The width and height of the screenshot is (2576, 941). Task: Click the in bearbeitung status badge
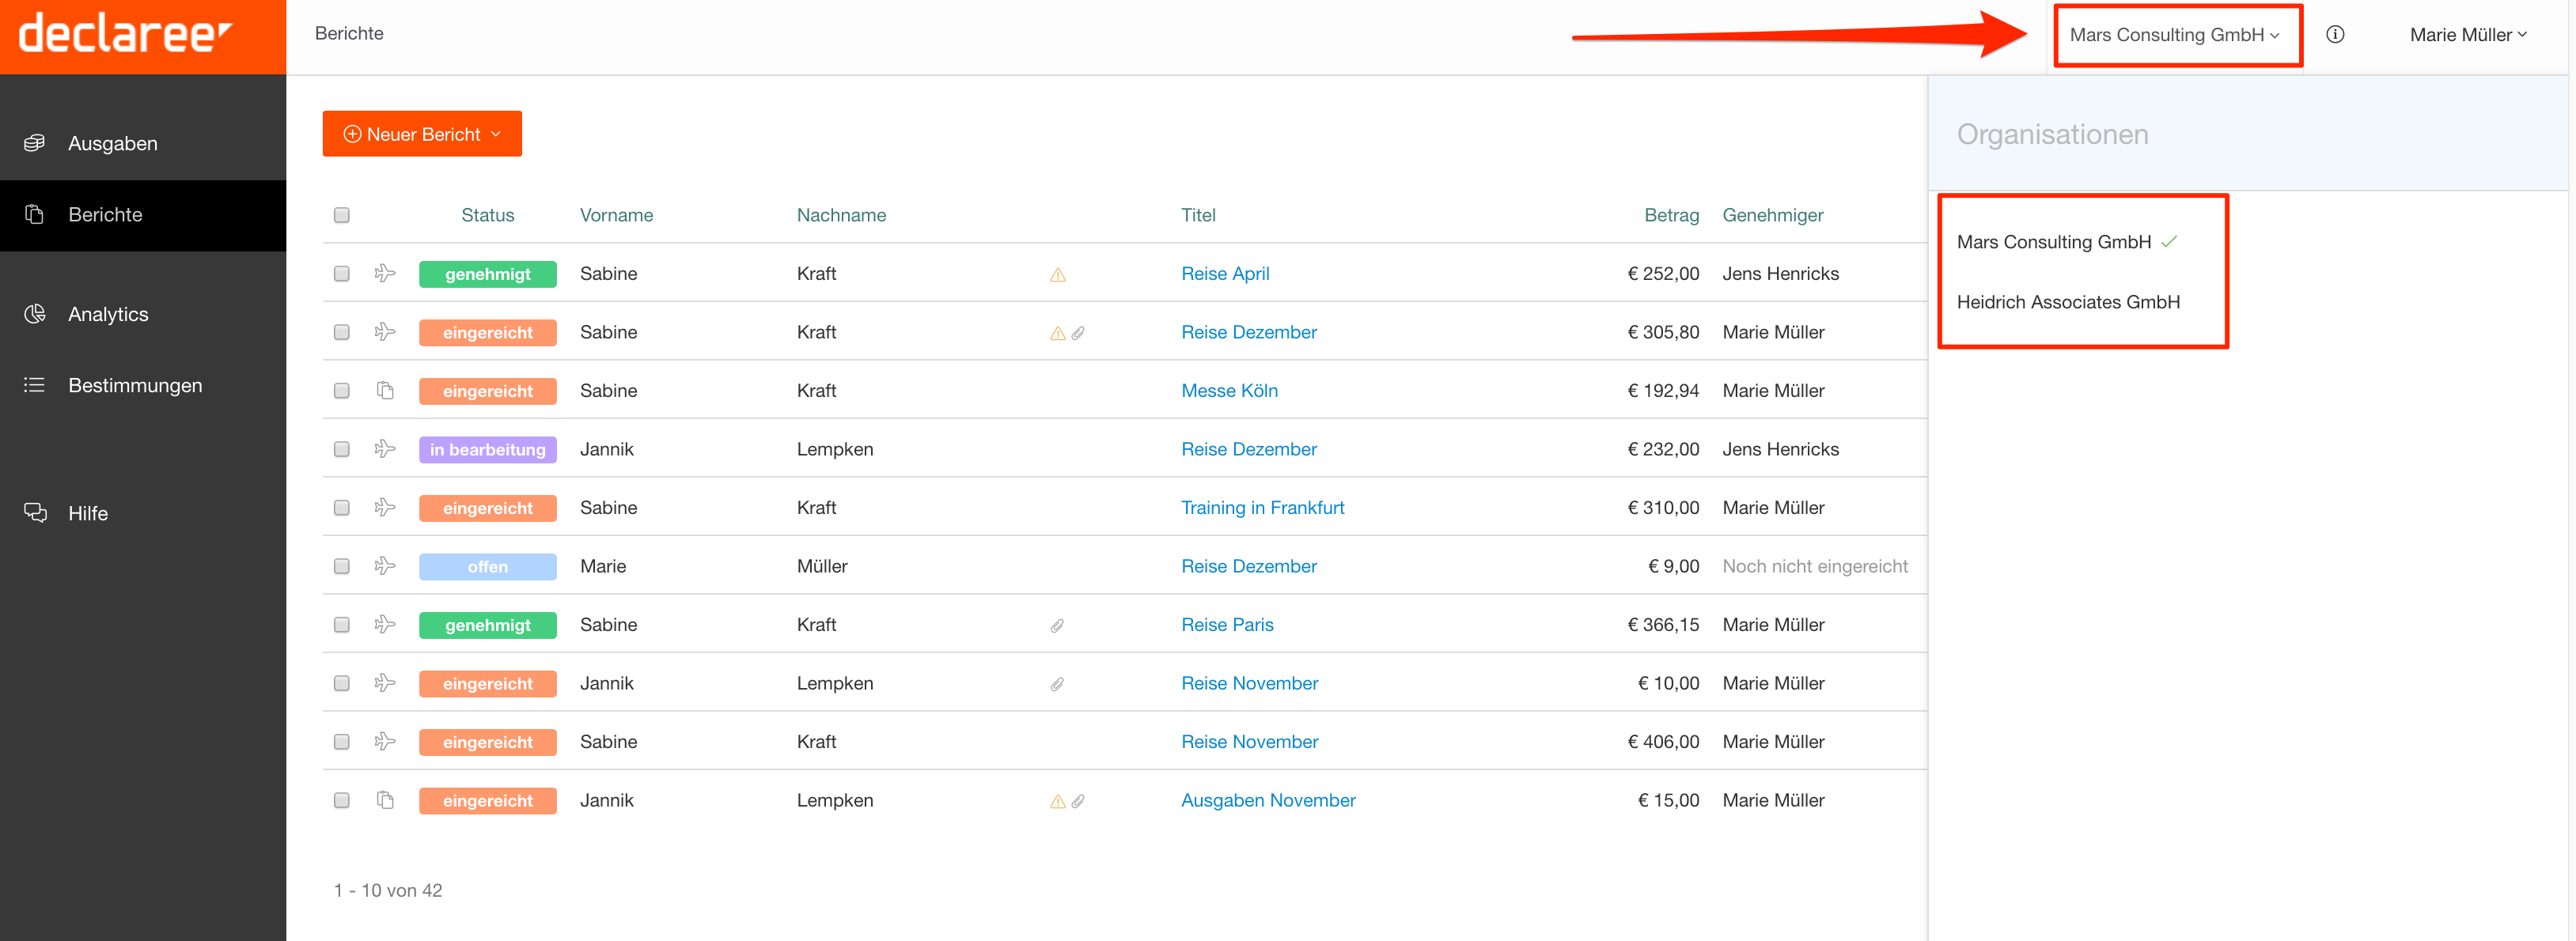pyautogui.click(x=488, y=450)
